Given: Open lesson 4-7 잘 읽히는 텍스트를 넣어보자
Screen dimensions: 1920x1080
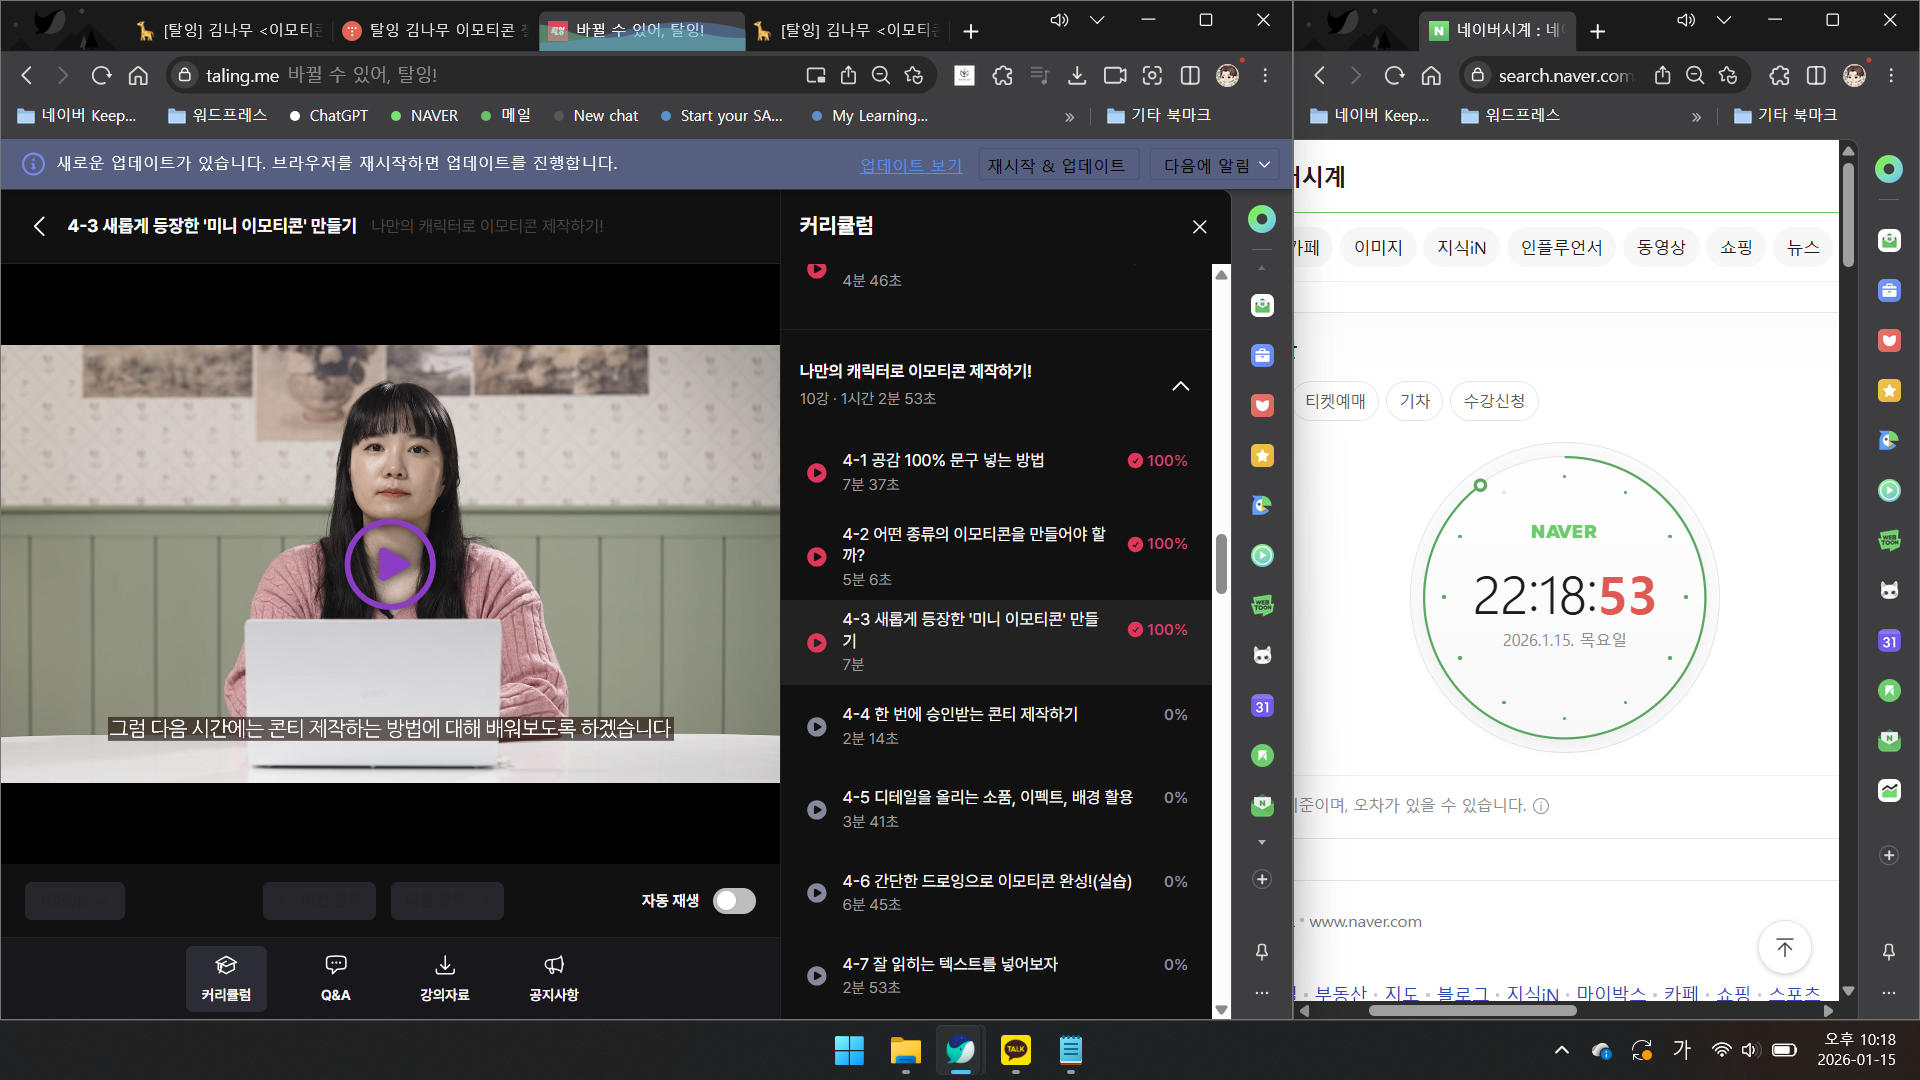Looking at the screenshot, I should pos(948,964).
